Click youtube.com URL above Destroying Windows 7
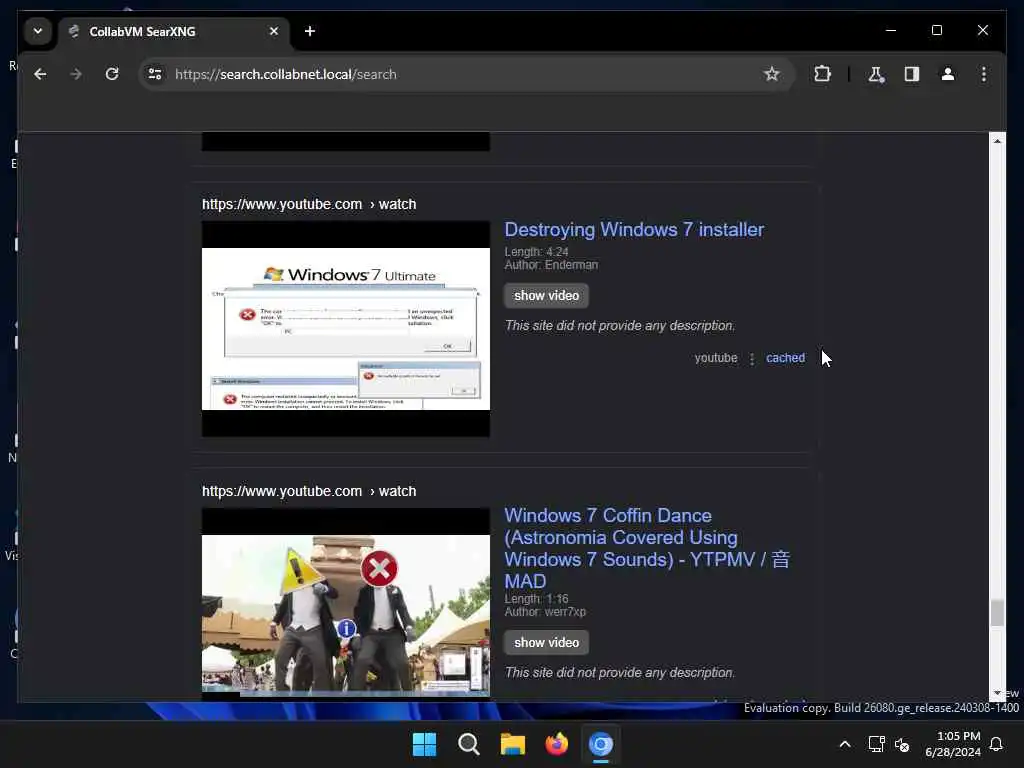The image size is (1024, 768). pyautogui.click(x=309, y=204)
